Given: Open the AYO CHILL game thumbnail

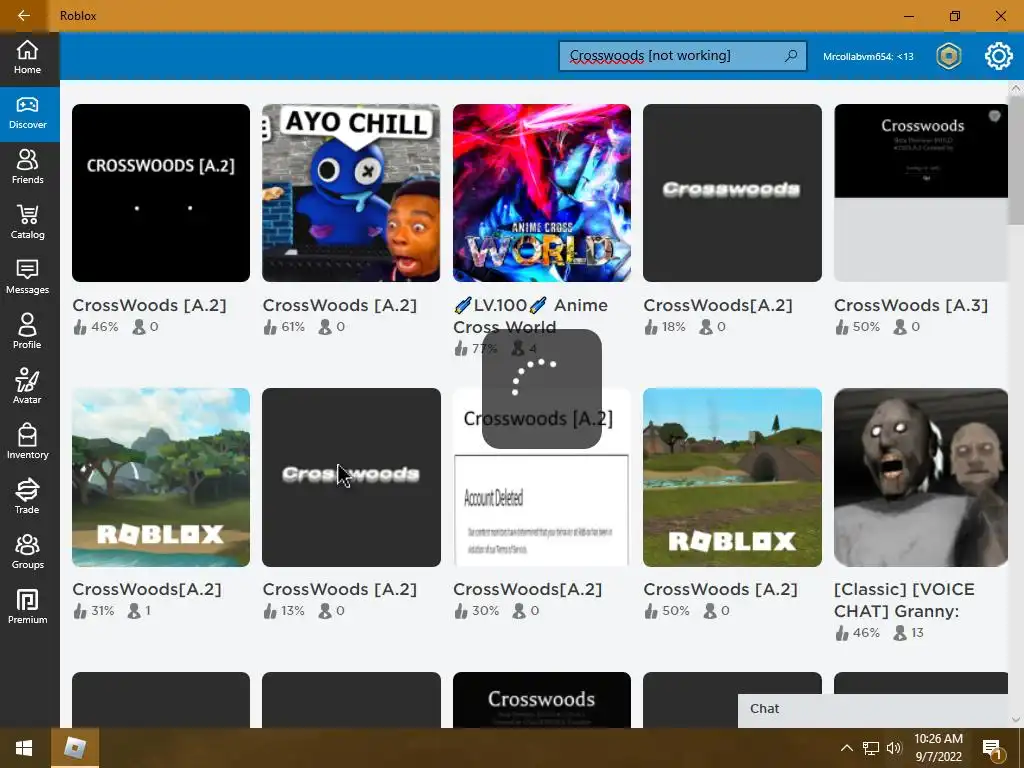Looking at the screenshot, I should [351, 193].
